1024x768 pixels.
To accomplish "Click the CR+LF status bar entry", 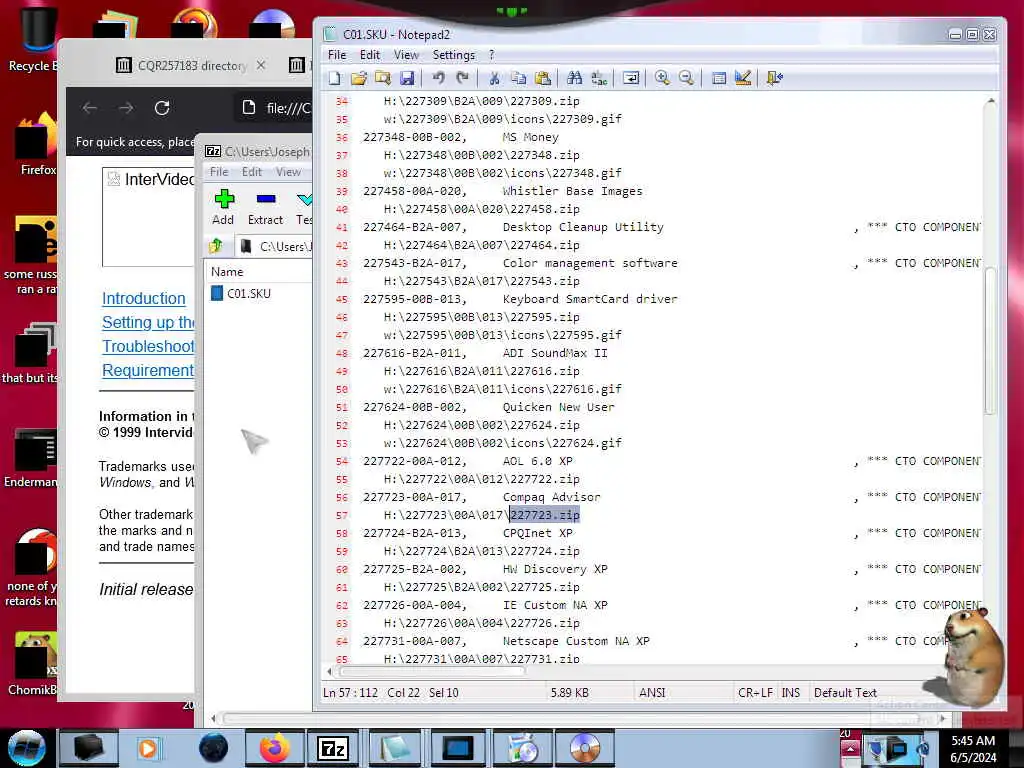I will point(755,692).
